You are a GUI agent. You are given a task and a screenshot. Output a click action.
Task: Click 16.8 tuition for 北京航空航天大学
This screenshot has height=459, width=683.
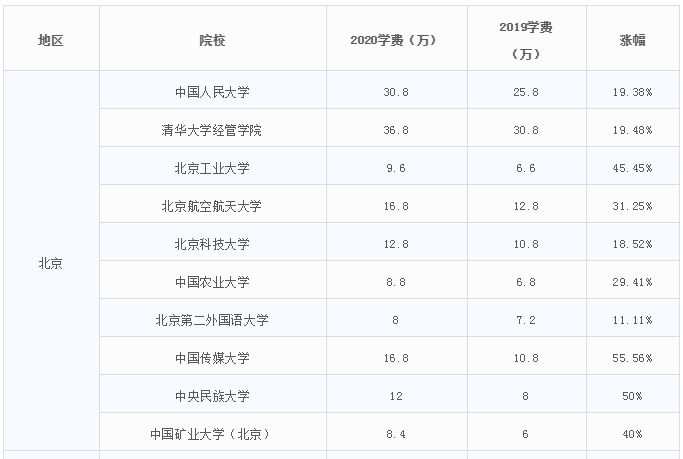click(396, 206)
